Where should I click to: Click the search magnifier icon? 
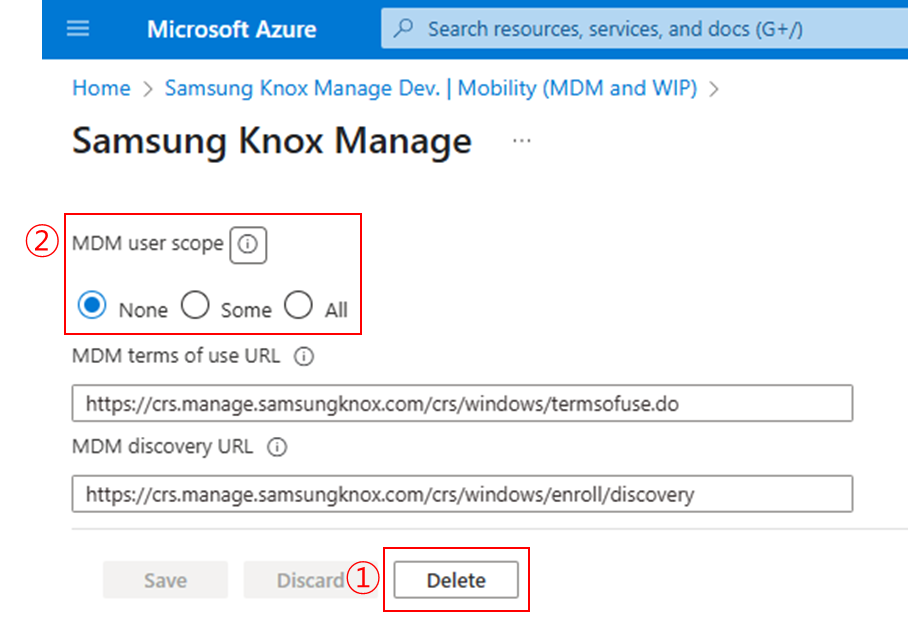(404, 29)
